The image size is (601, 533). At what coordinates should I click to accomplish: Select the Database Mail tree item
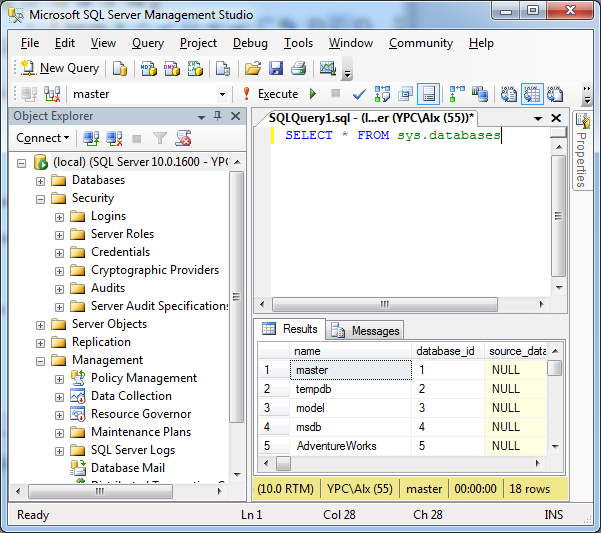pos(128,468)
